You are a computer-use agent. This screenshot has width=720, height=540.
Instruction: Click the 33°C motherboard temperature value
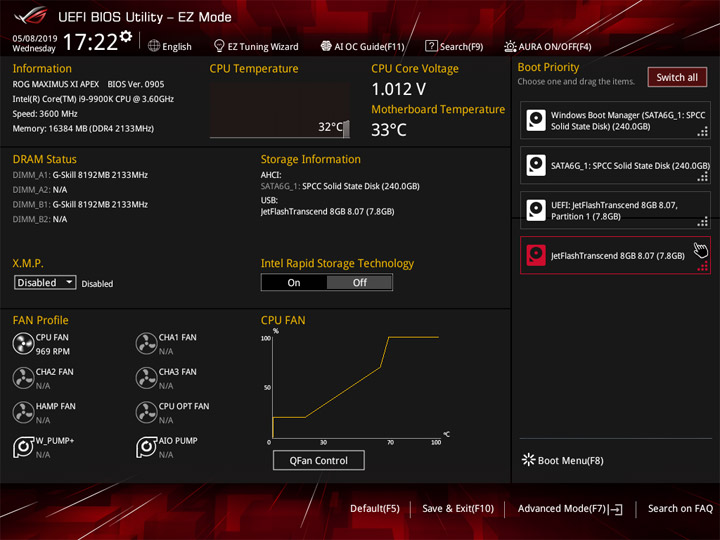[389, 129]
